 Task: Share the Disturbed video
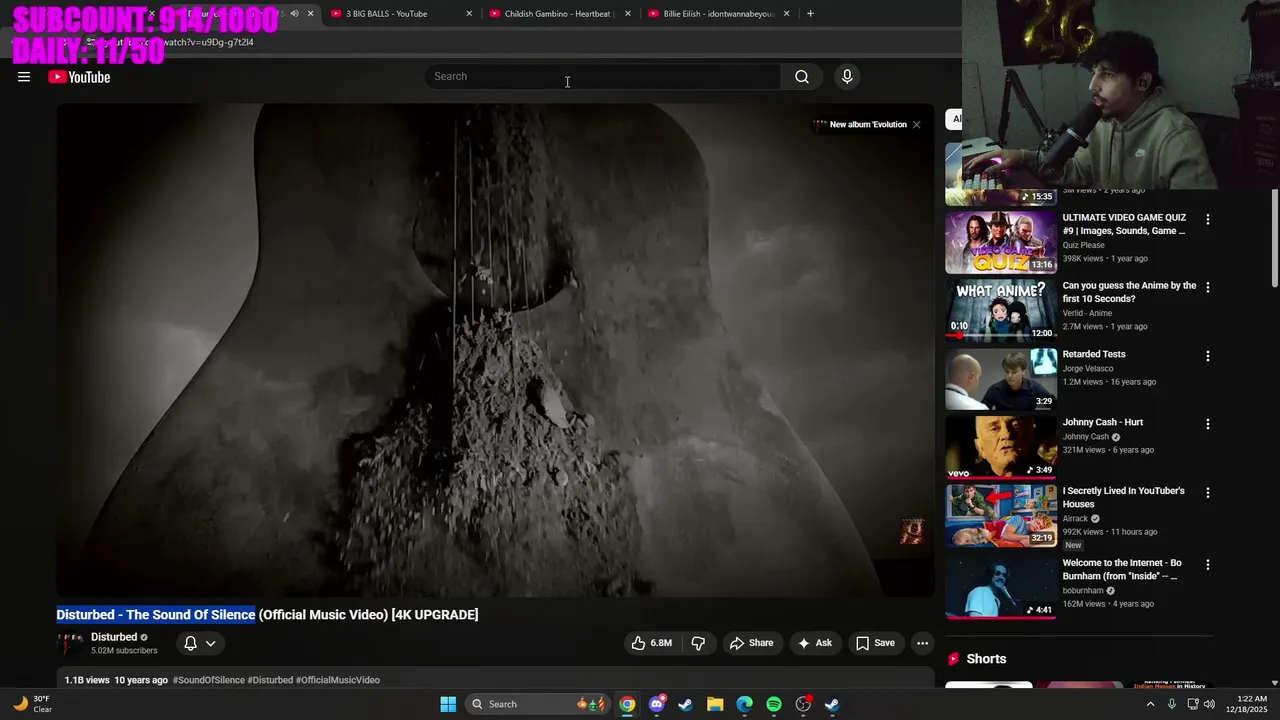751,643
